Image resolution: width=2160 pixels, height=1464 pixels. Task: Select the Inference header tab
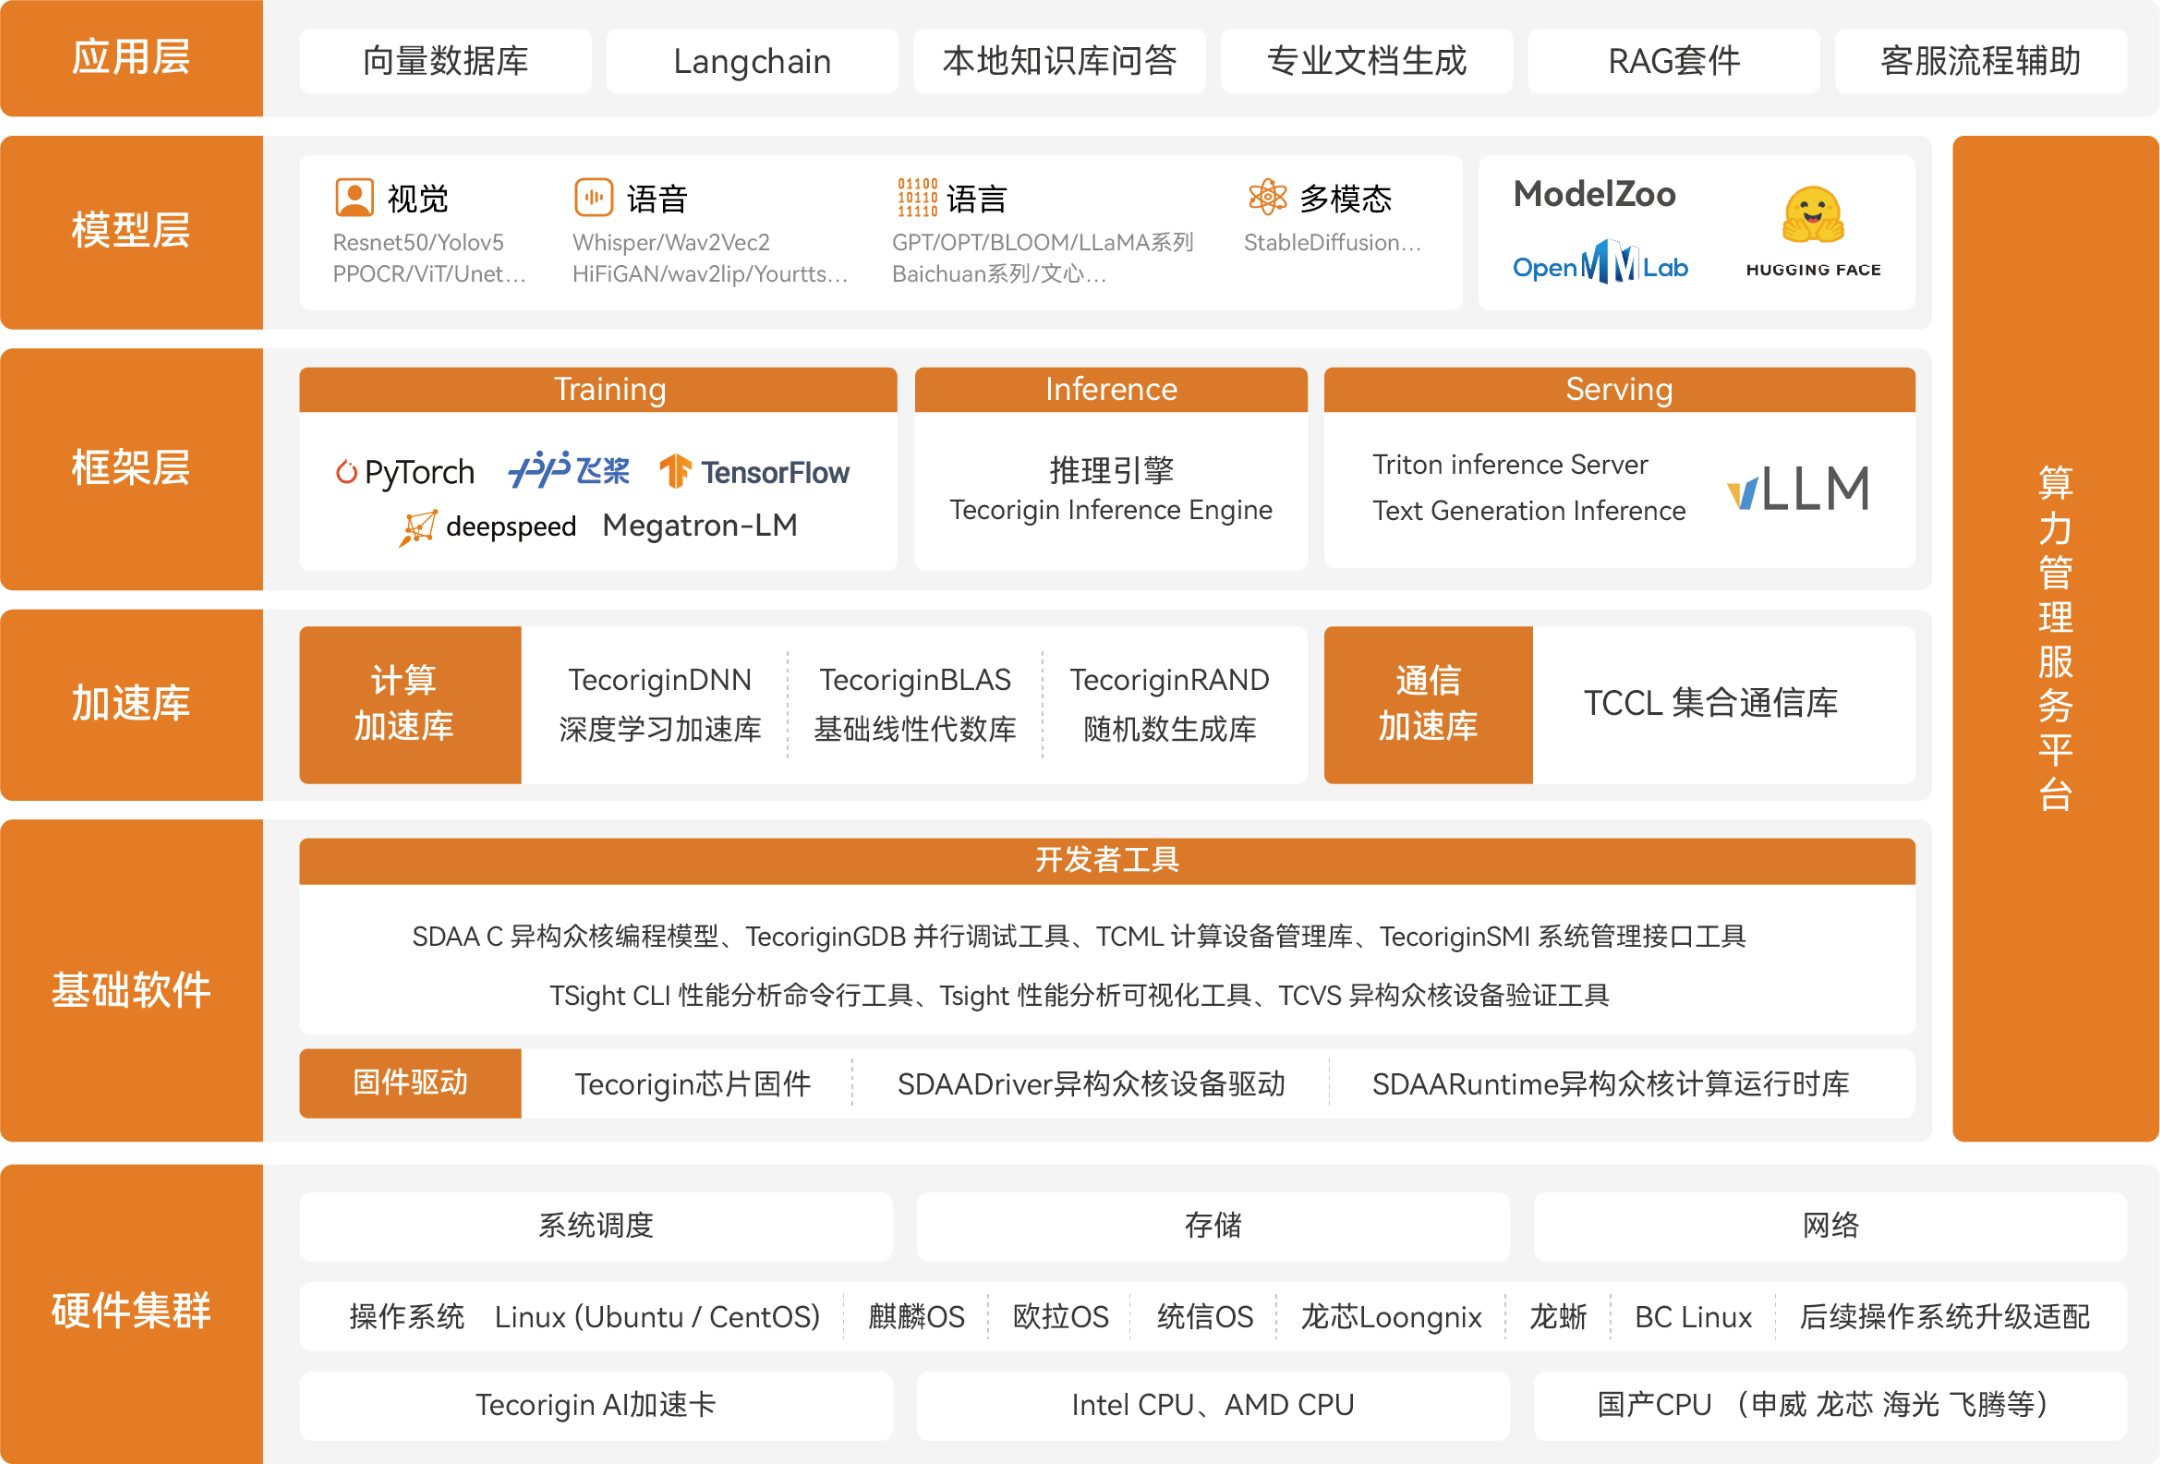(x=1110, y=389)
